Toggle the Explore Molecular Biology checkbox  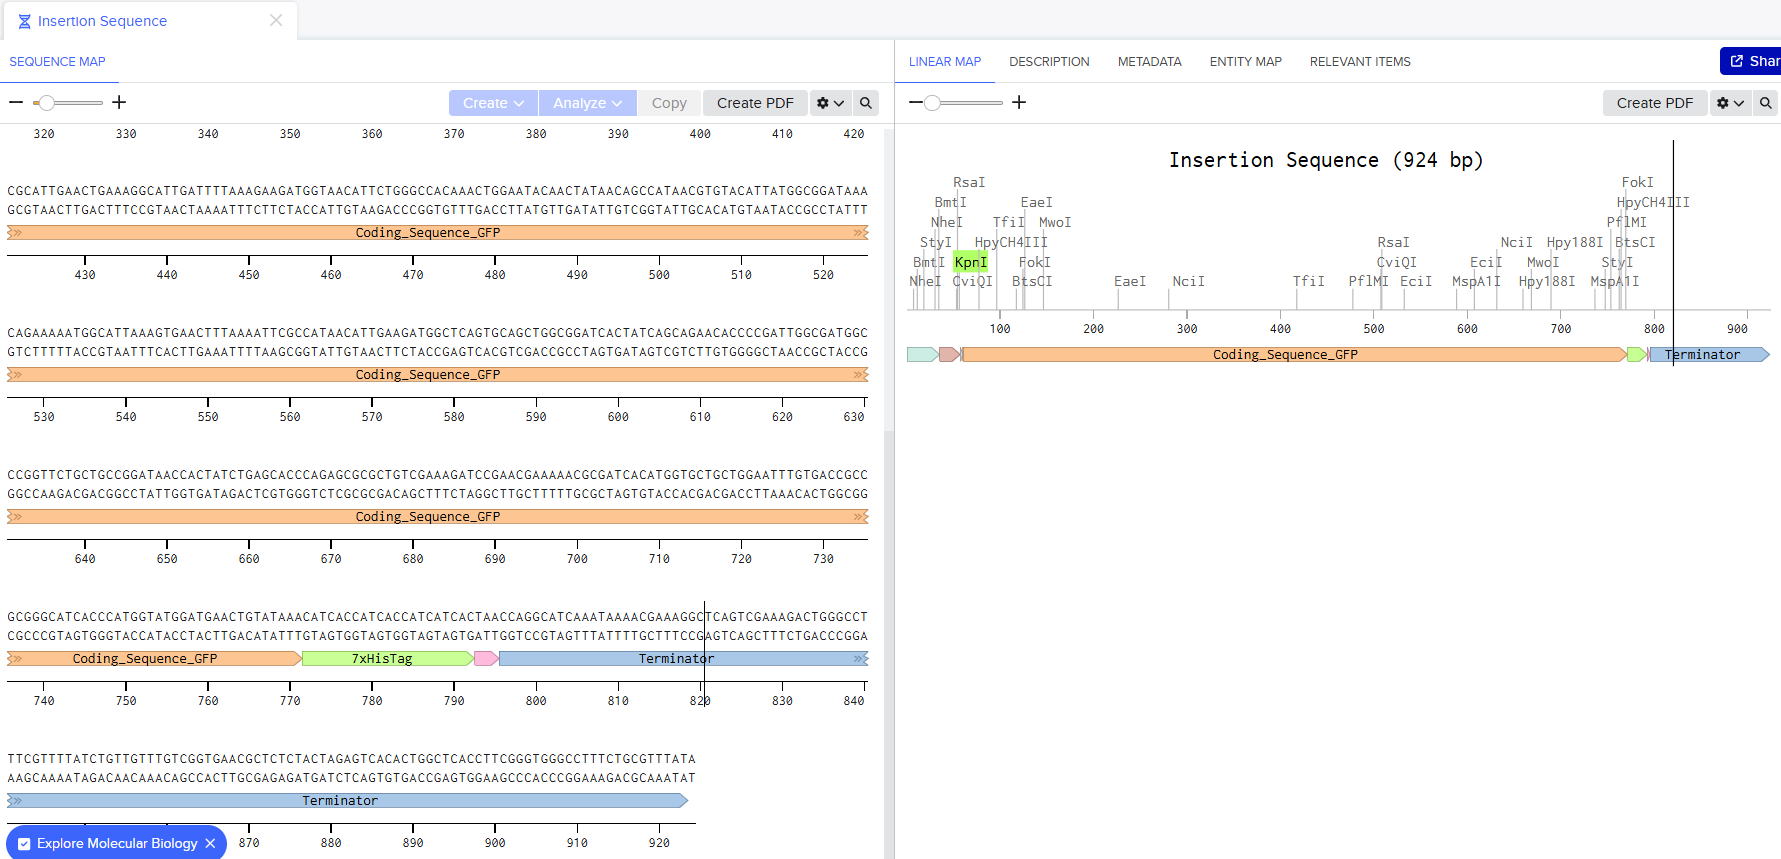point(24,844)
